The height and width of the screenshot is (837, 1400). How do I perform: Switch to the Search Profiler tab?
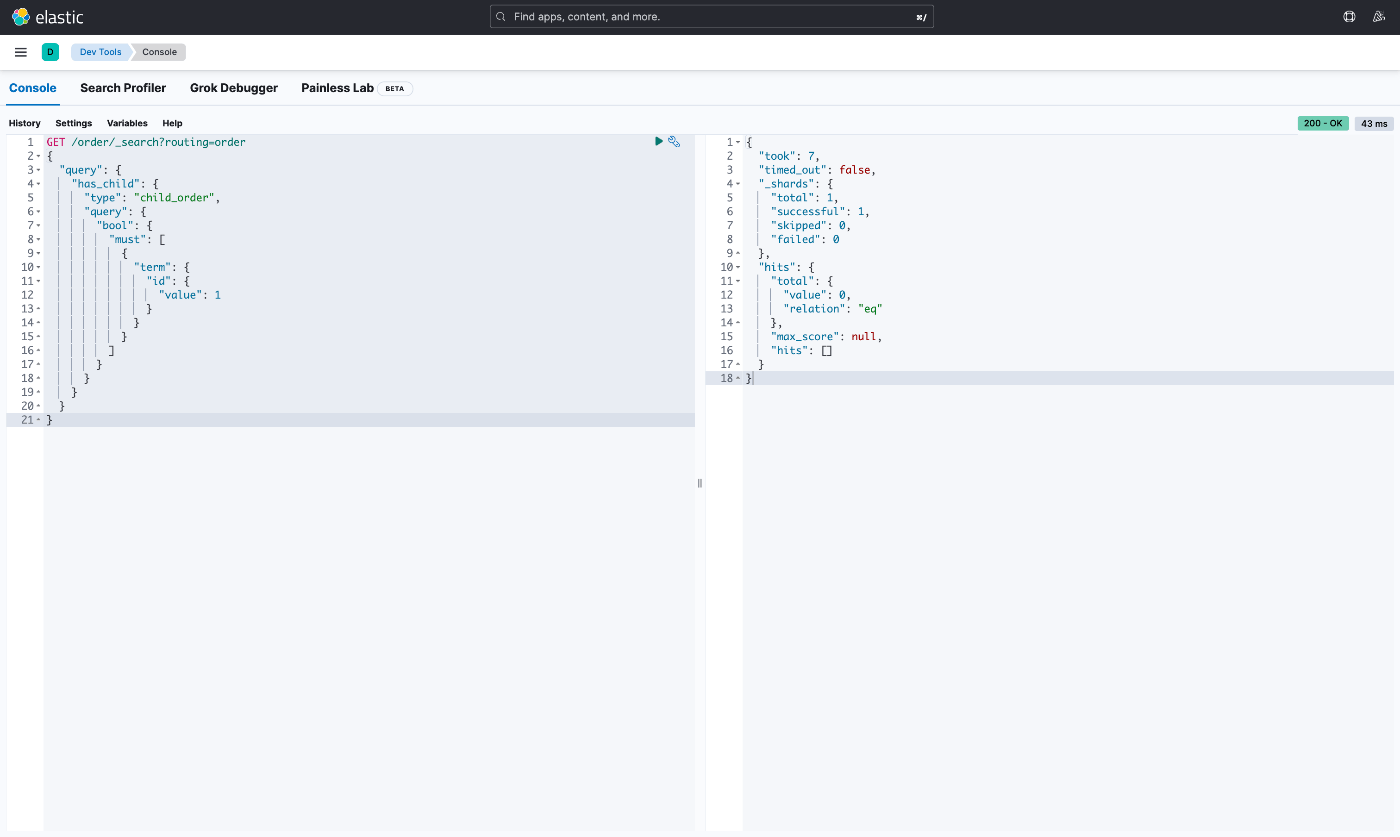tap(123, 88)
